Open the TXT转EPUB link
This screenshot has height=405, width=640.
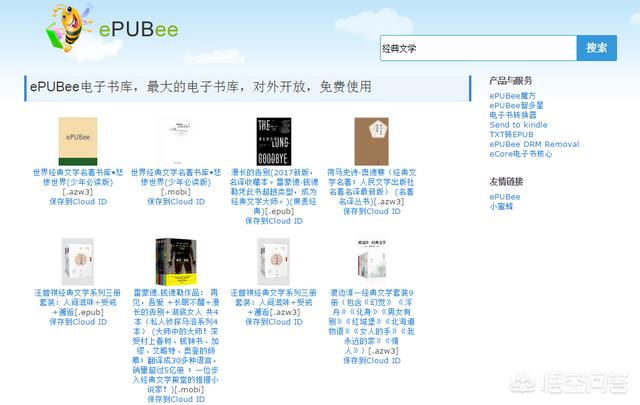511,134
